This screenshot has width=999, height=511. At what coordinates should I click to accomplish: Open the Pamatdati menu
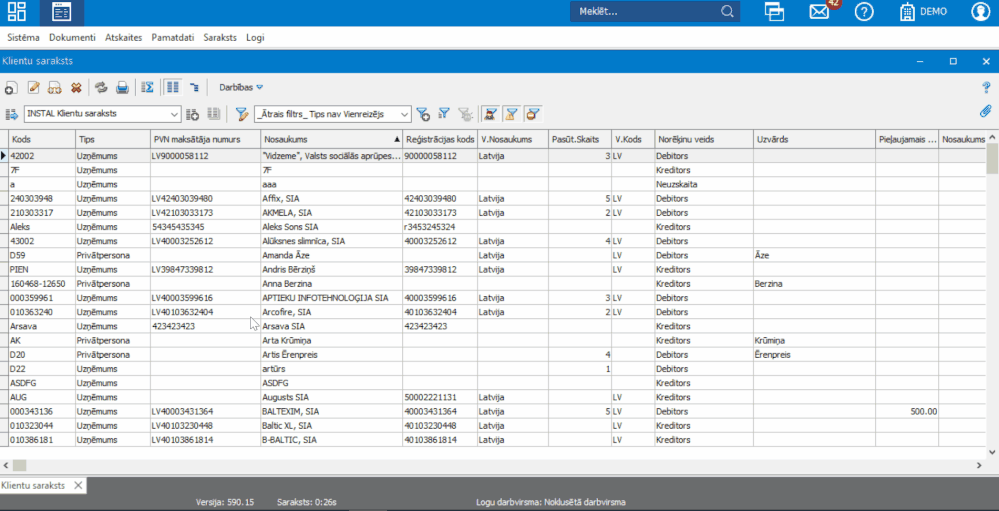173,37
